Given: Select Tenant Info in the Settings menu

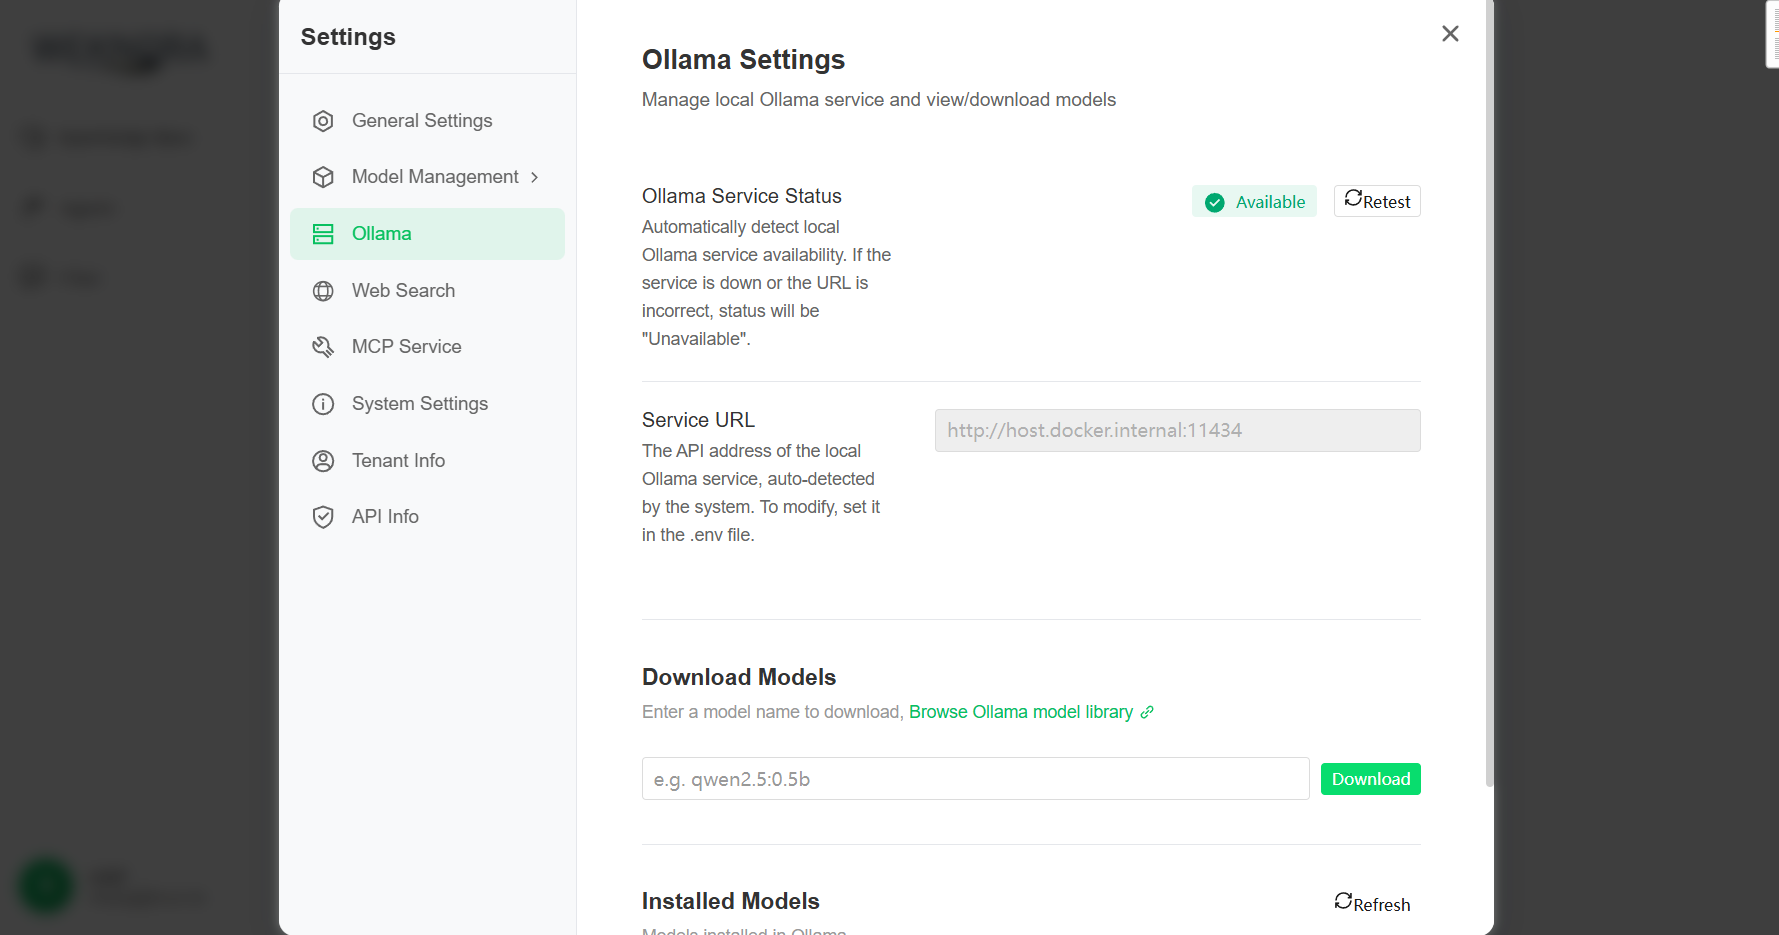Looking at the screenshot, I should point(398,460).
